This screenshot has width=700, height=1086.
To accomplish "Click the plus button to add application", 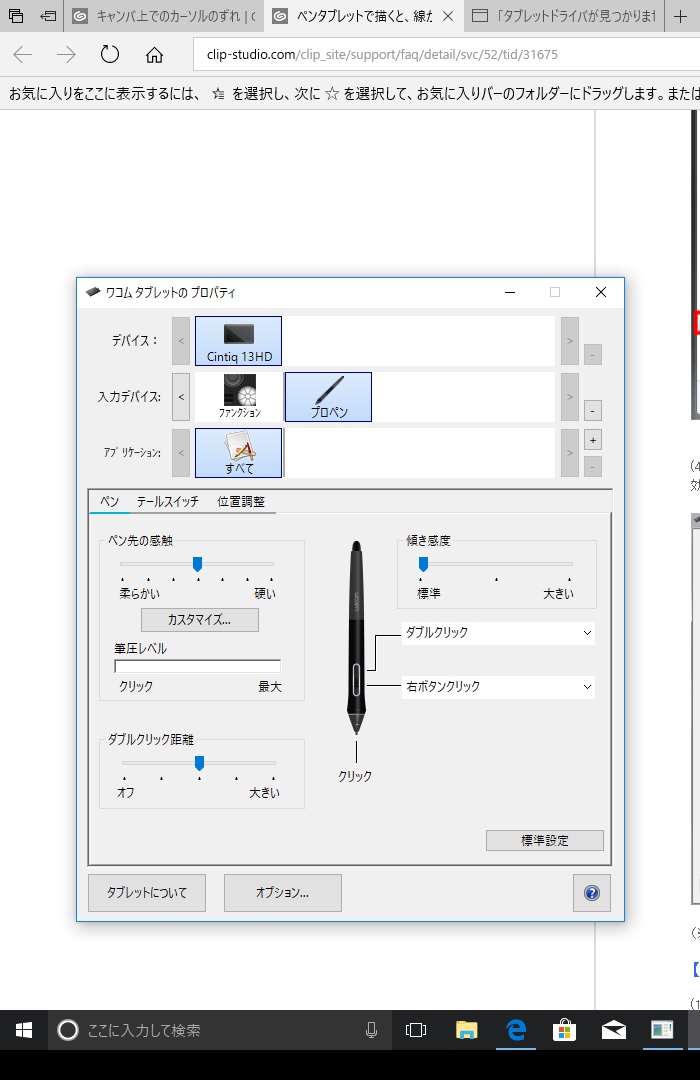I will click(x=593, y=440).
